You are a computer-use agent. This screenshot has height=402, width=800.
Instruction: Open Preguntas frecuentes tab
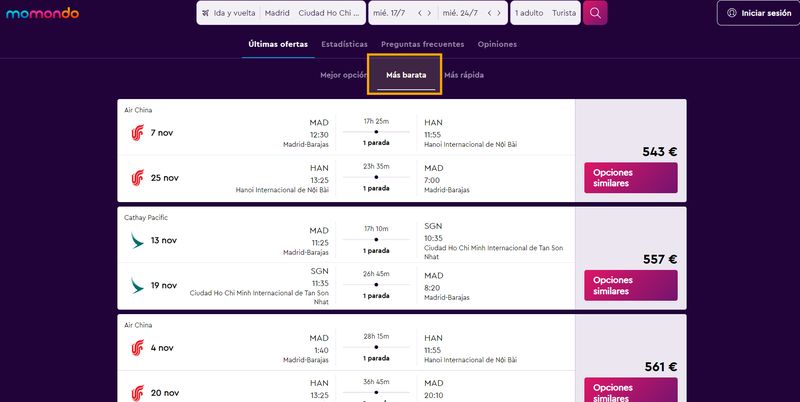[x=422, y=44]
